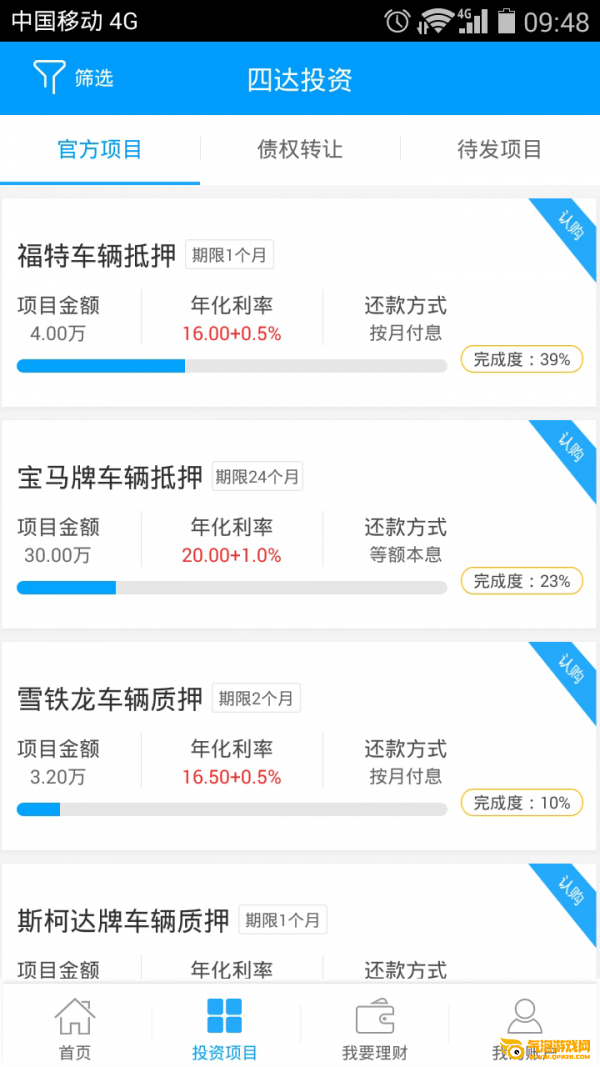Tap the battery status icon
Image resolution: width=600 pixels, height=1067 pixels.
(x=507, y=21)
